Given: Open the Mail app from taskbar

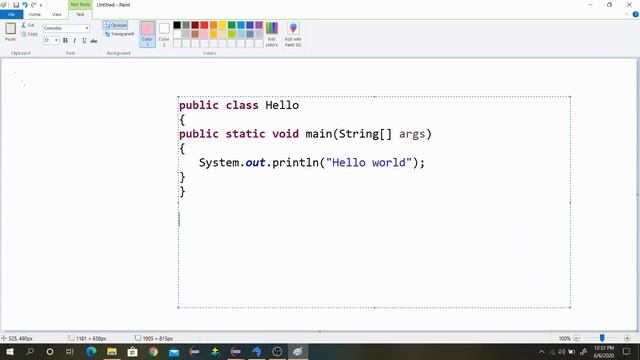Looking at the screenshot, I should coord(174,351).
